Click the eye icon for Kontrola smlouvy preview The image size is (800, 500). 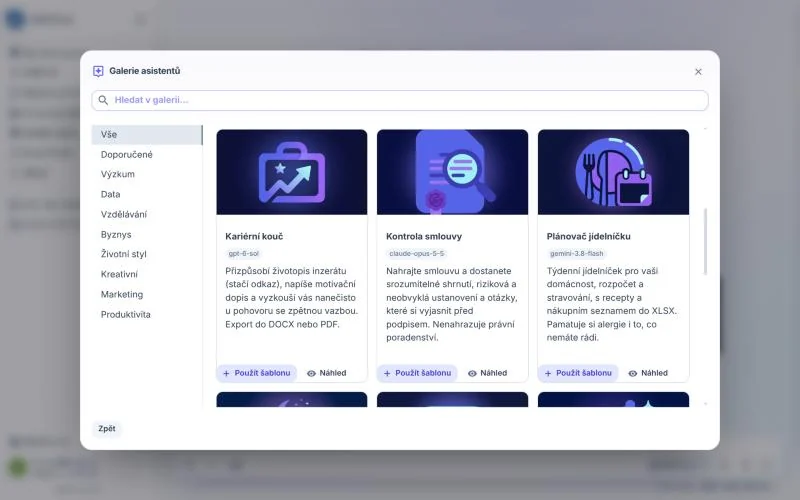(x=472, y=373)
